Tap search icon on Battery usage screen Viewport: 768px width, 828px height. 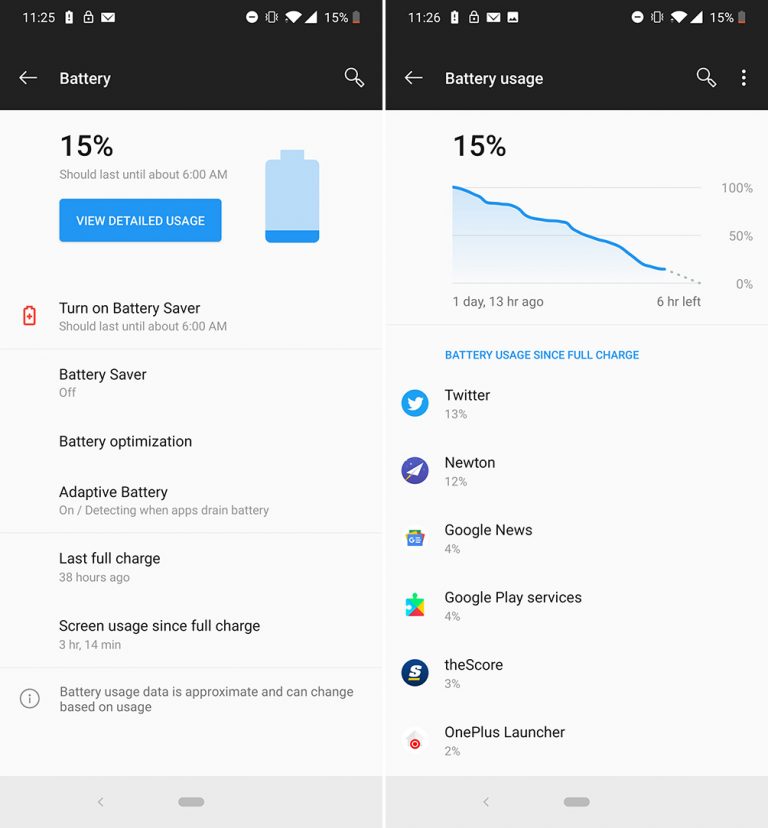(x=706, y=78)
